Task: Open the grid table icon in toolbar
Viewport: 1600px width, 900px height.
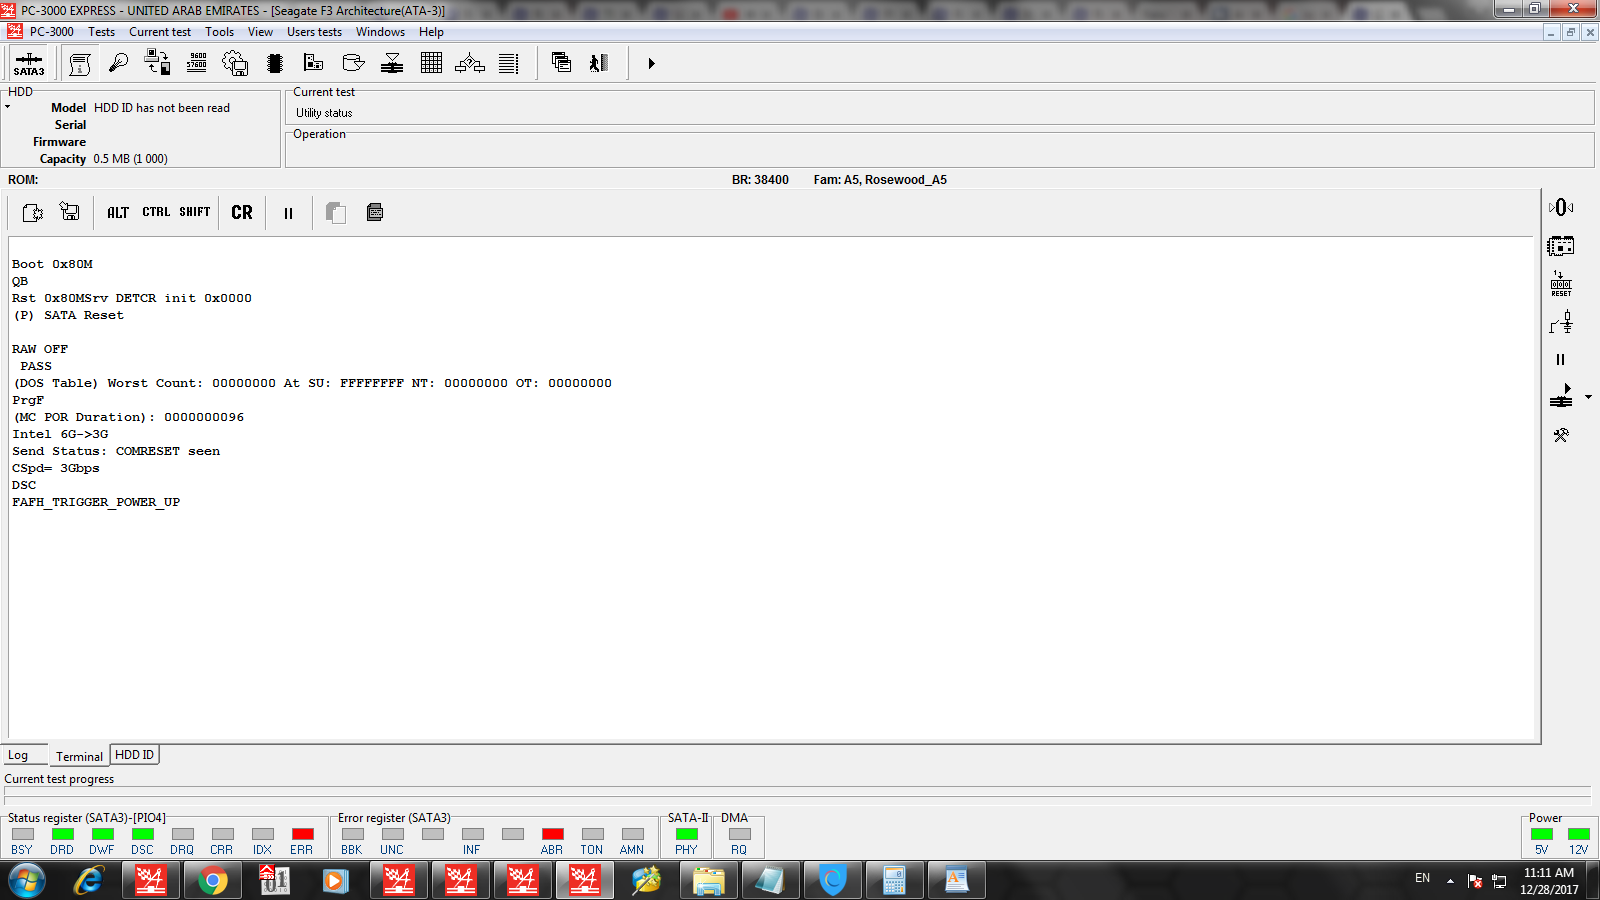Action: (x=431, y=63)
